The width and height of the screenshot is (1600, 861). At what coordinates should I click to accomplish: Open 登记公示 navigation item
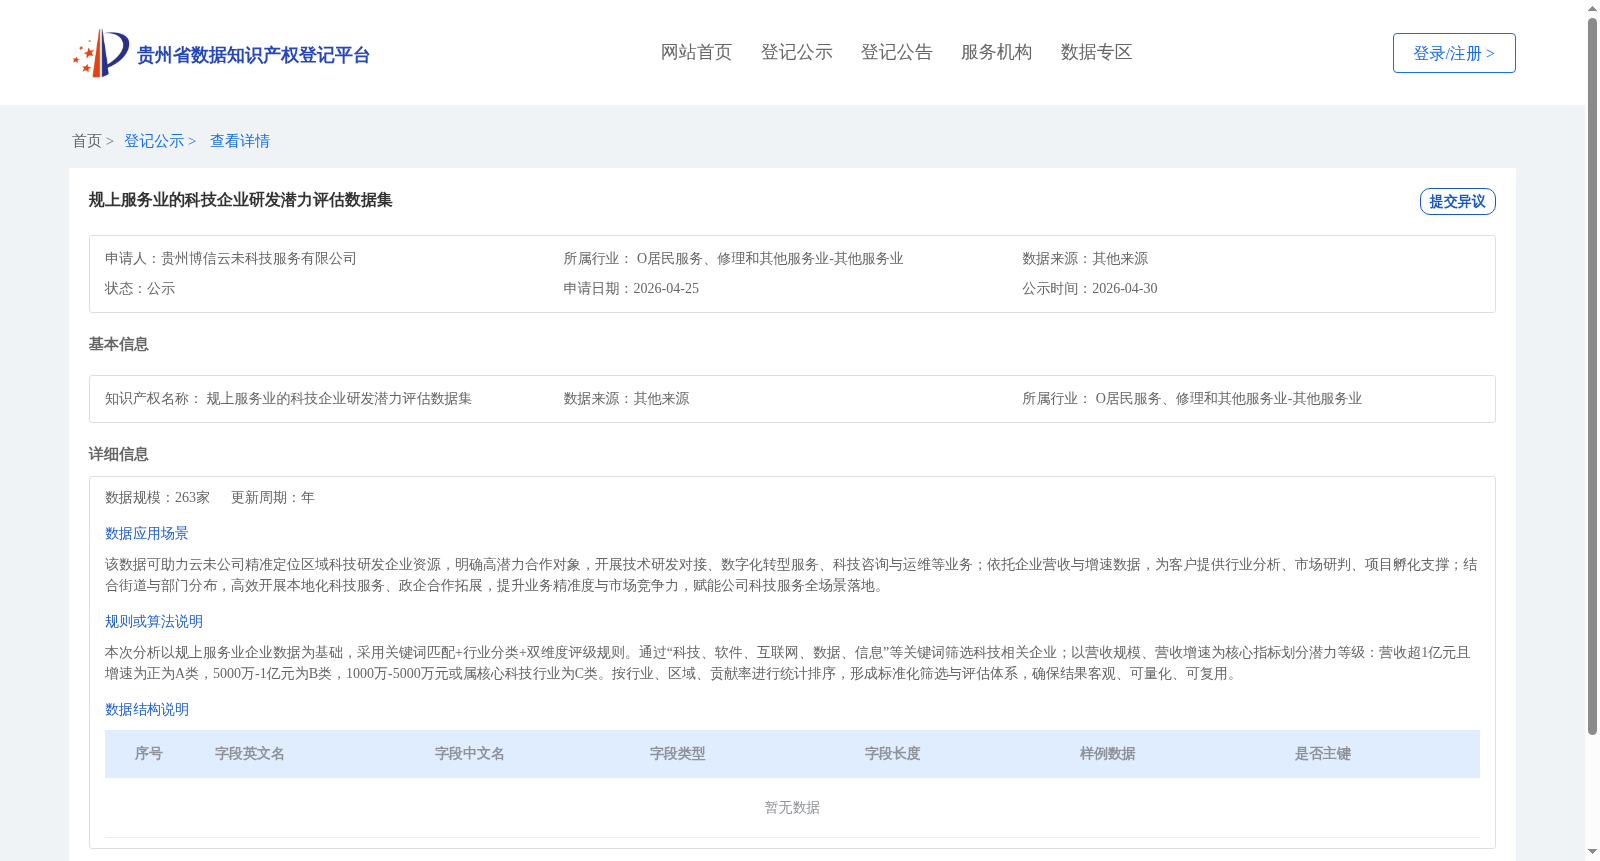tap(796, 52)
